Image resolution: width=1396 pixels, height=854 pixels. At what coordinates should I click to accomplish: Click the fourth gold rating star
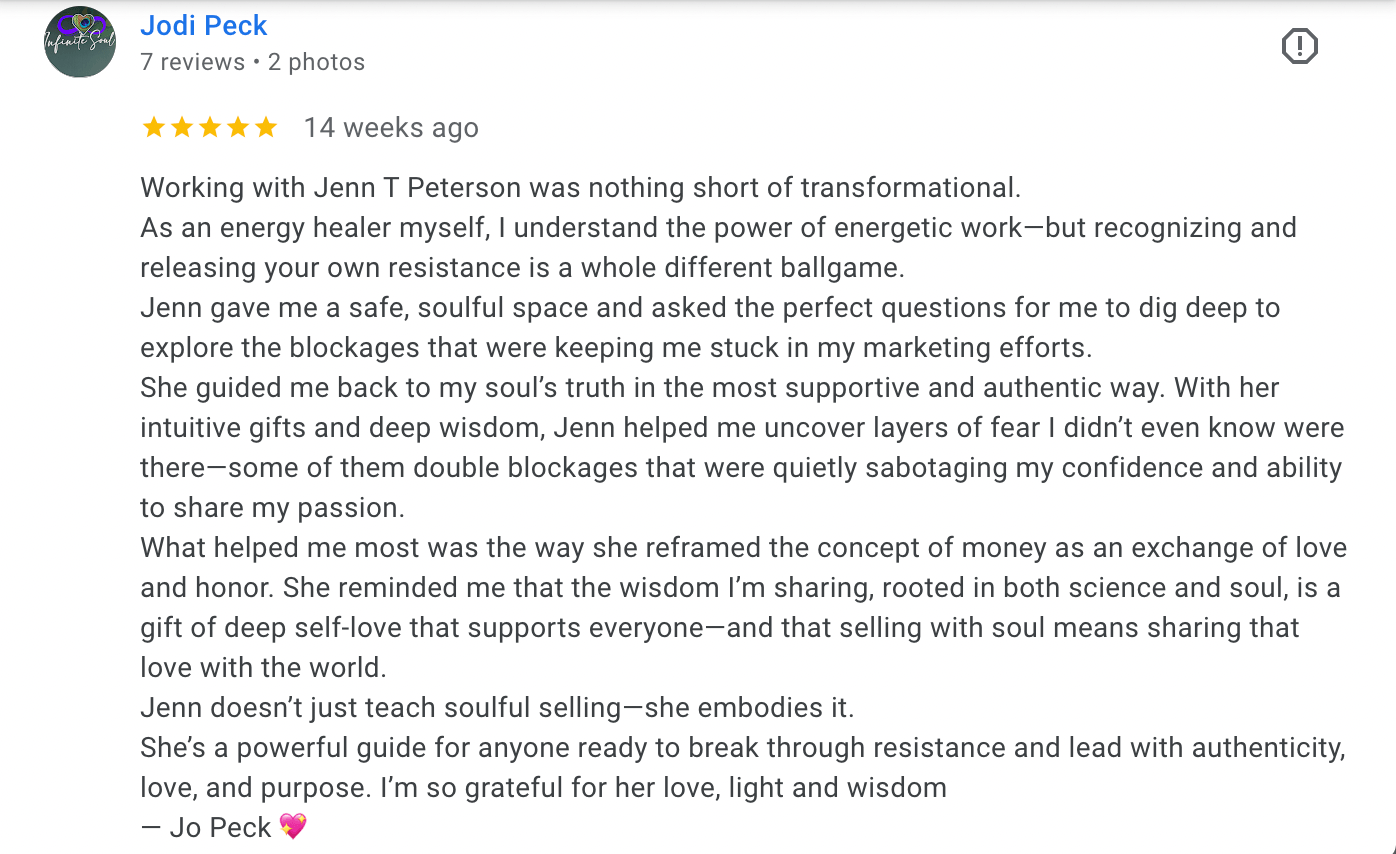pyautogui.click(x=237, y=128)
